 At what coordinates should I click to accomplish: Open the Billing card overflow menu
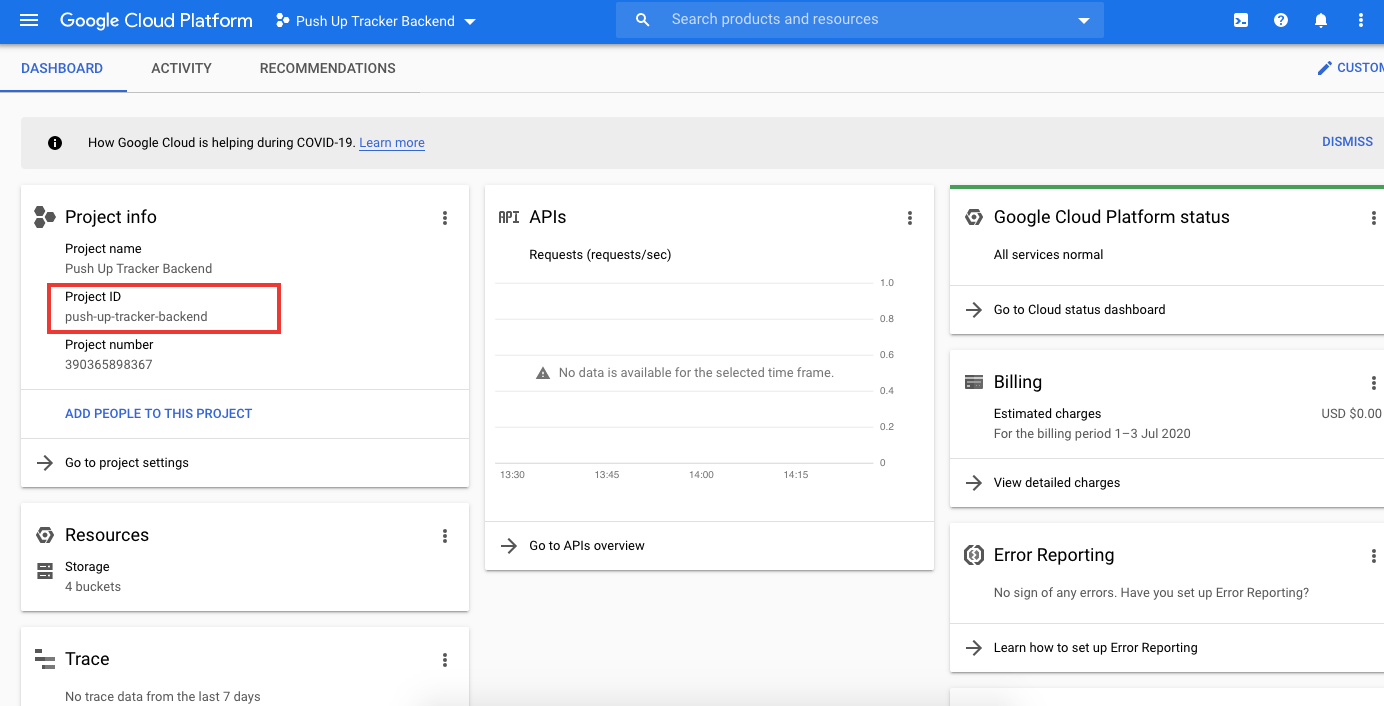click(1374, 382)
